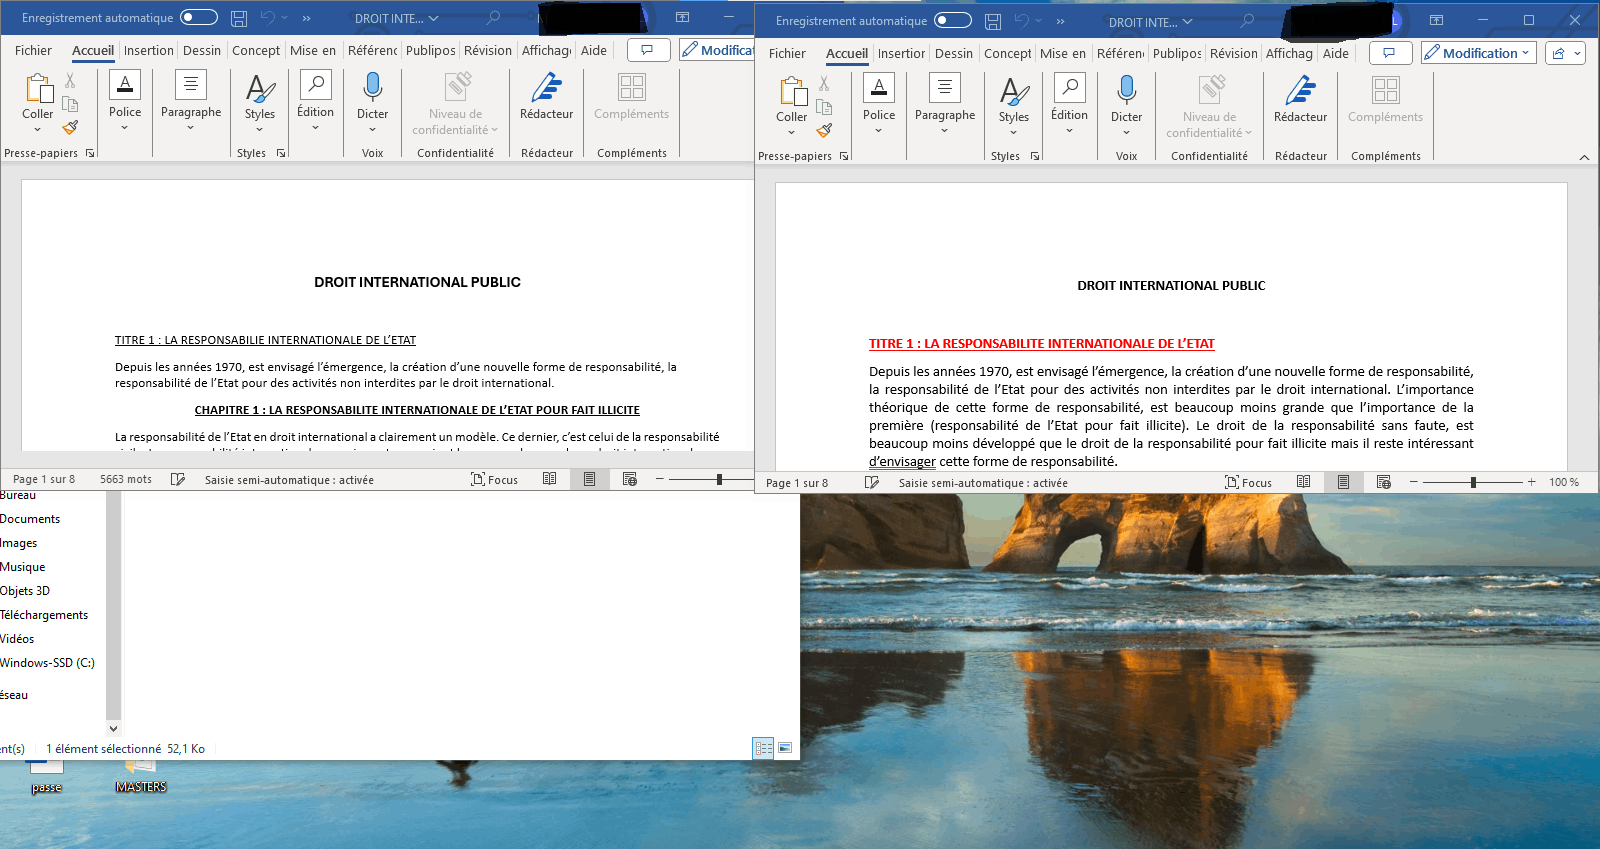Click zoom in plus in right Word window

1531,482
